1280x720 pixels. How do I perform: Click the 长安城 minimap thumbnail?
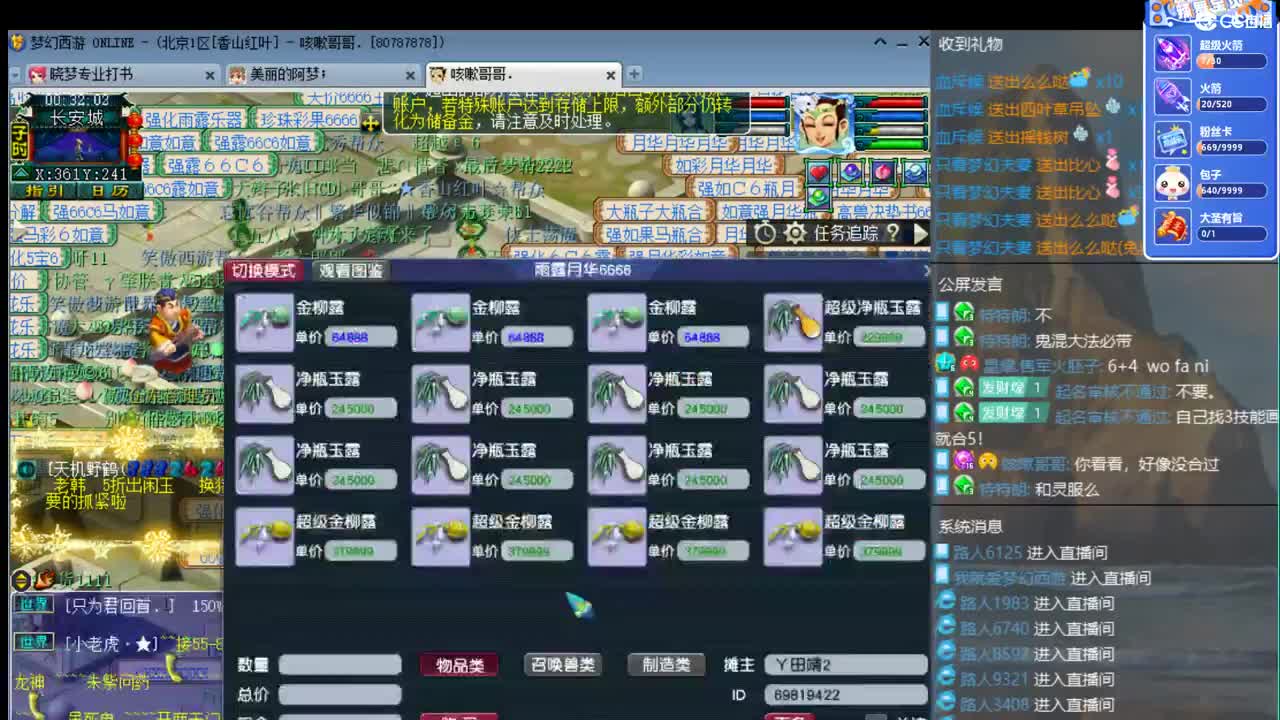pos(78,145)
